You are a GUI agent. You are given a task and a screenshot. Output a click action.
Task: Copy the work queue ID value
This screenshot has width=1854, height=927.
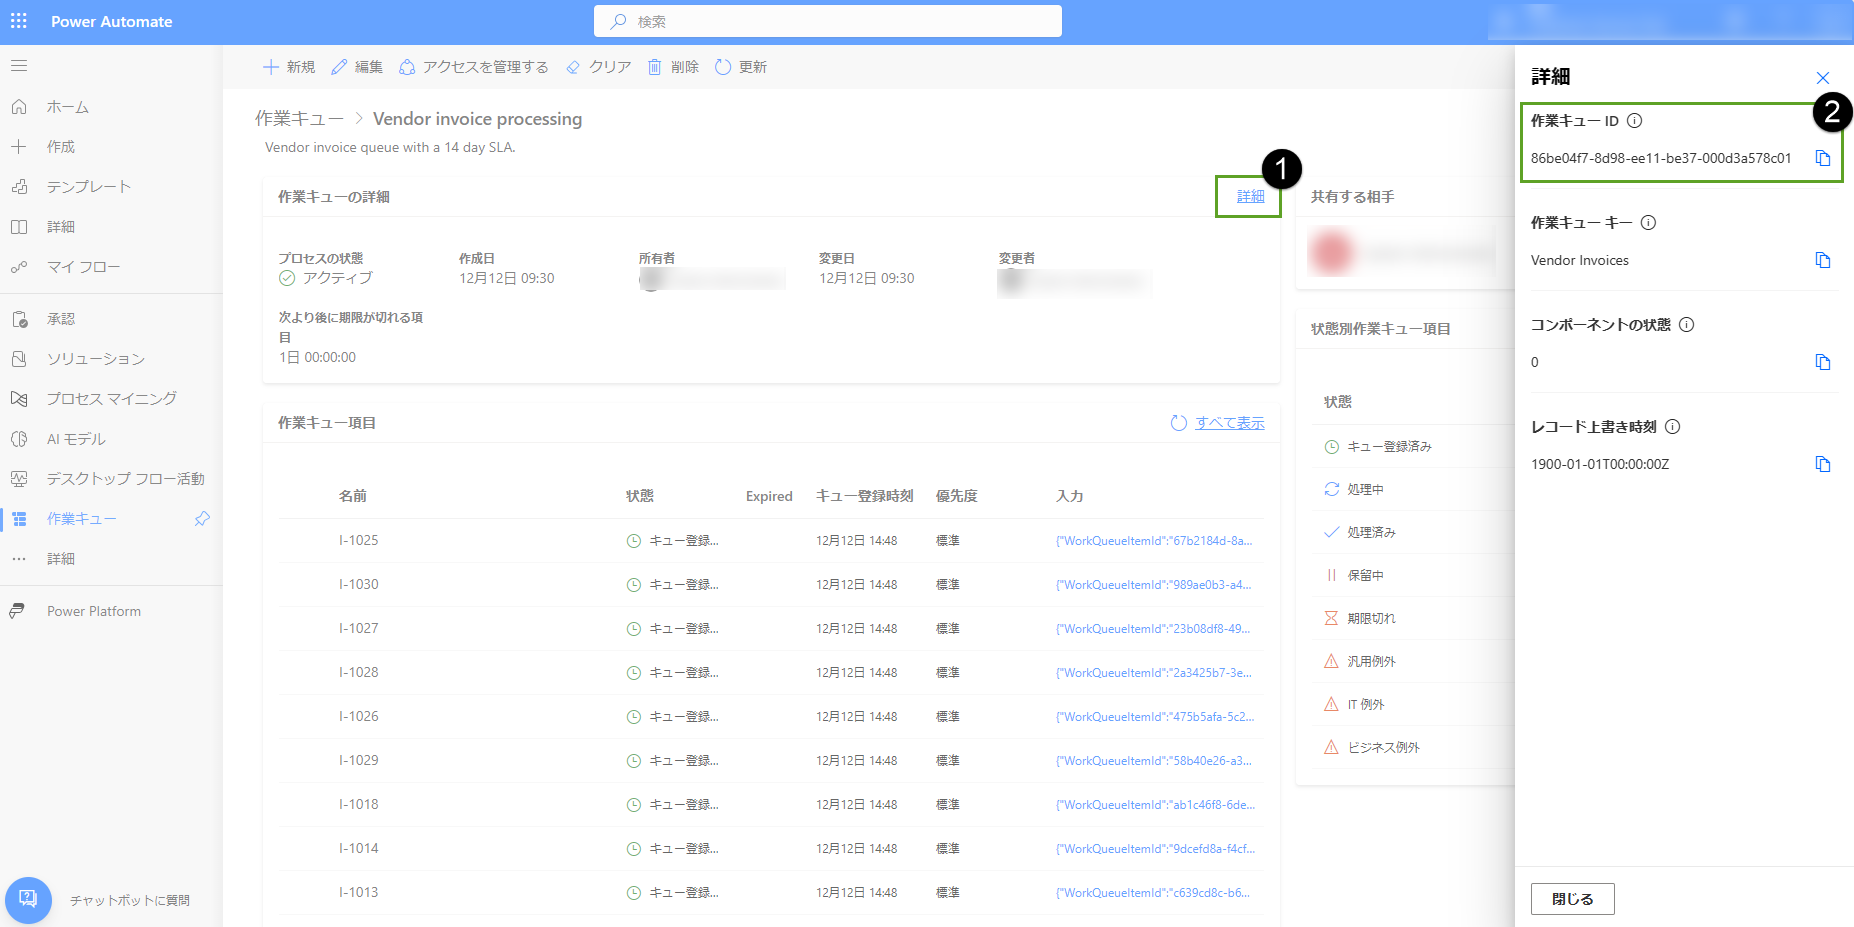pos(1822,158)
